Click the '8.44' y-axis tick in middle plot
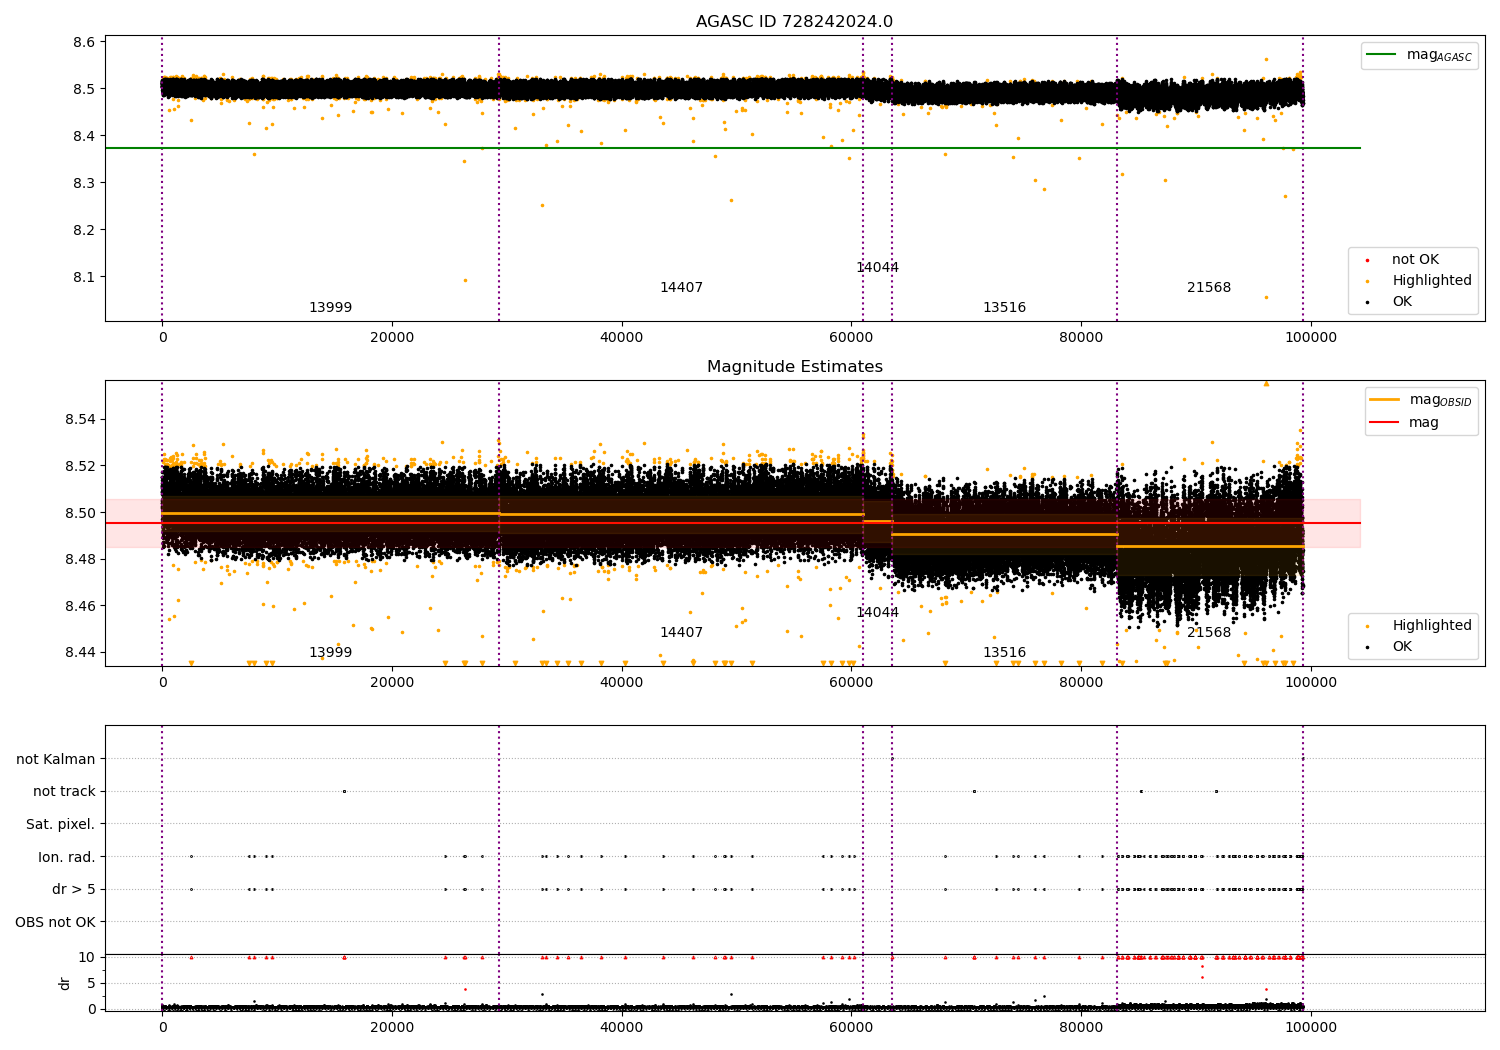Viewport: 1500px width, 1050px height. point(81,653)
